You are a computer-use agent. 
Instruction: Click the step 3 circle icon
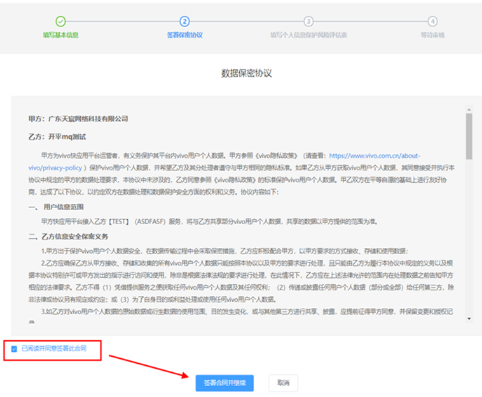pos(309,21)
